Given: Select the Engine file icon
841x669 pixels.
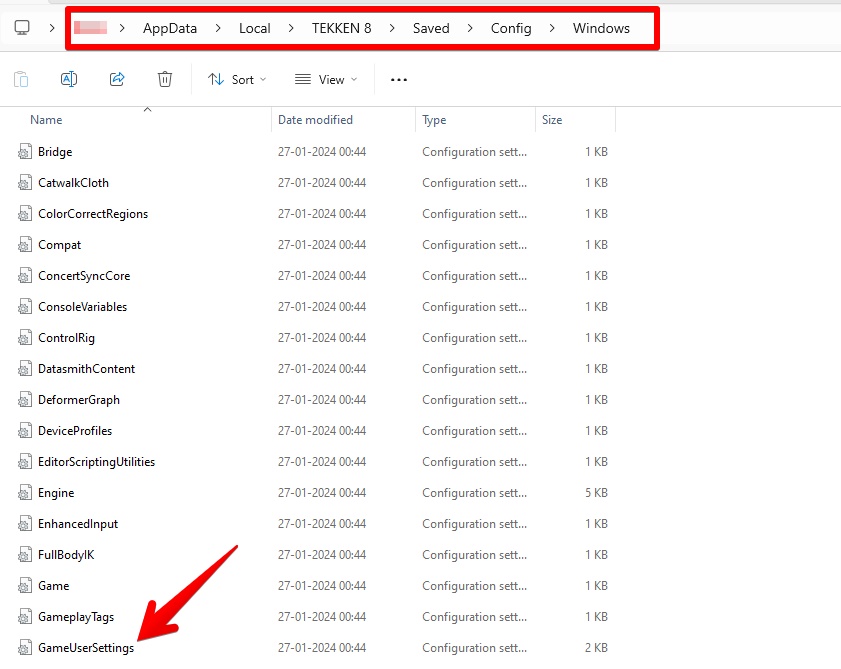Looking at the screenshot, I should coord(25,493).
